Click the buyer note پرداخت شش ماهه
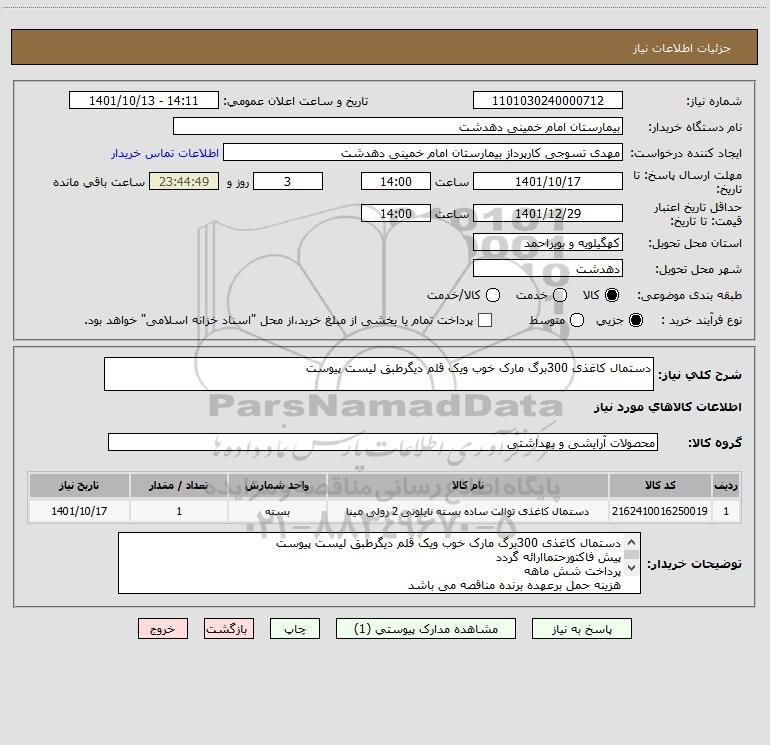 (572, 572)
